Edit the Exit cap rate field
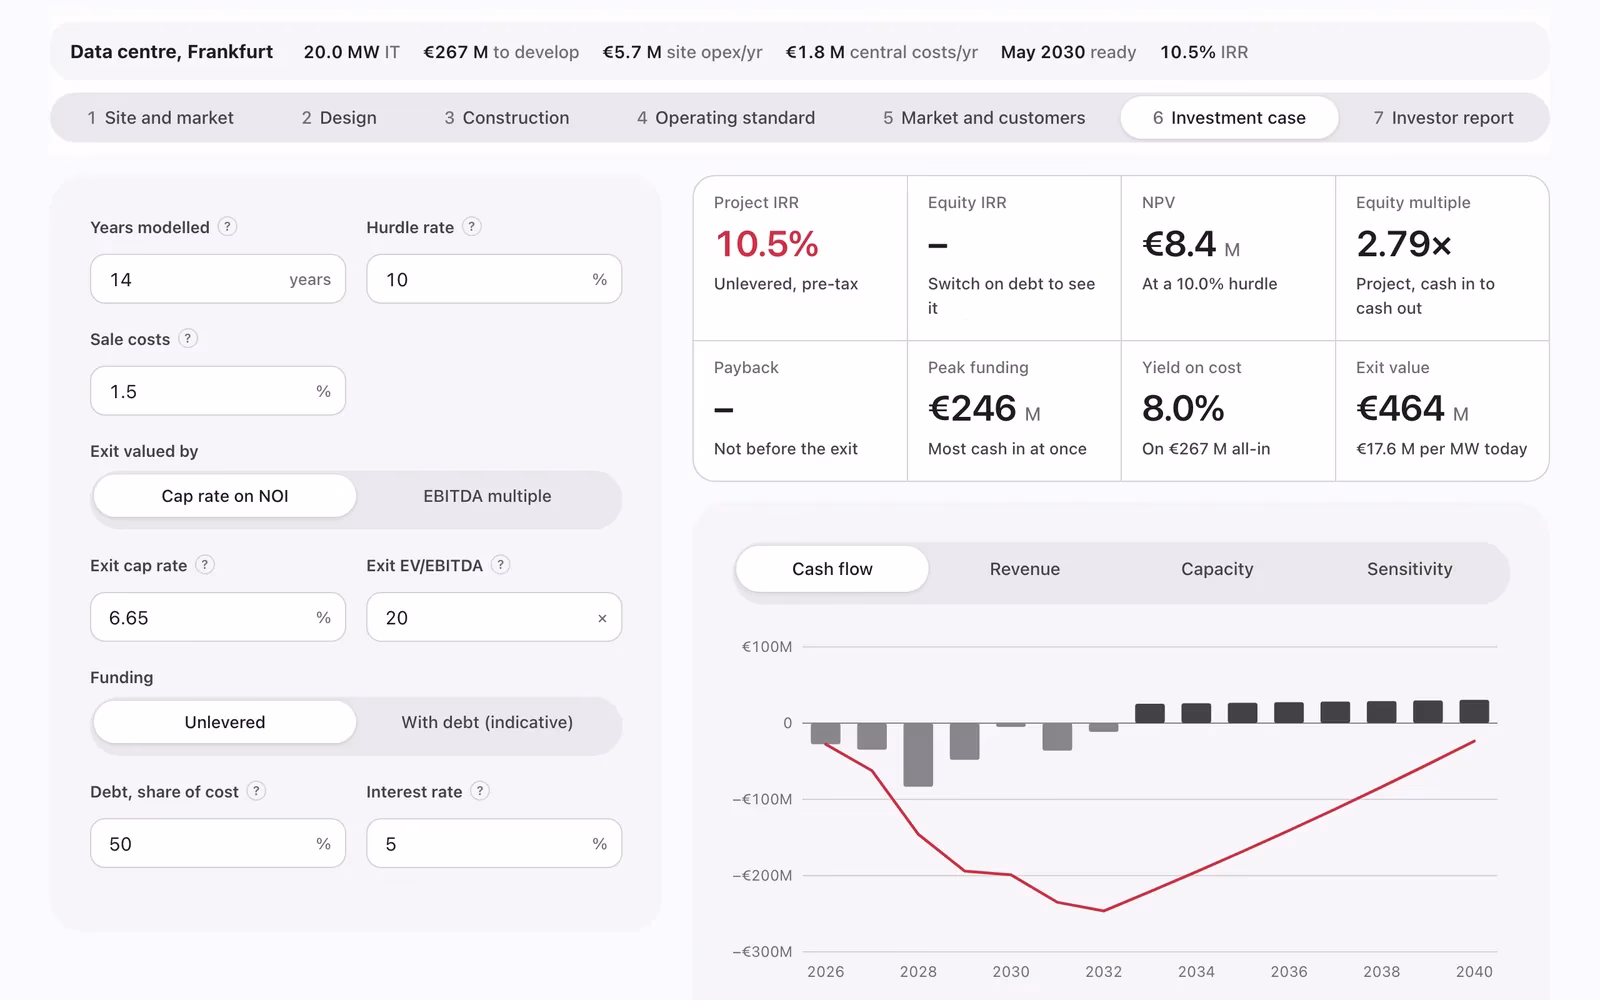 (218, 617)
